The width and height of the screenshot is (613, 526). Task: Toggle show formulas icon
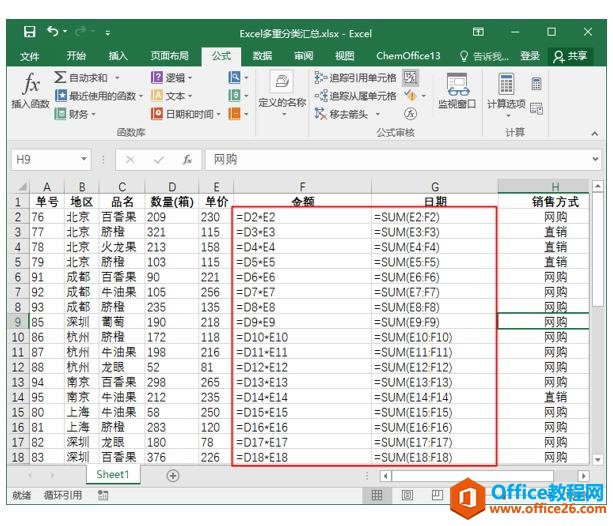tap(410, 77)
